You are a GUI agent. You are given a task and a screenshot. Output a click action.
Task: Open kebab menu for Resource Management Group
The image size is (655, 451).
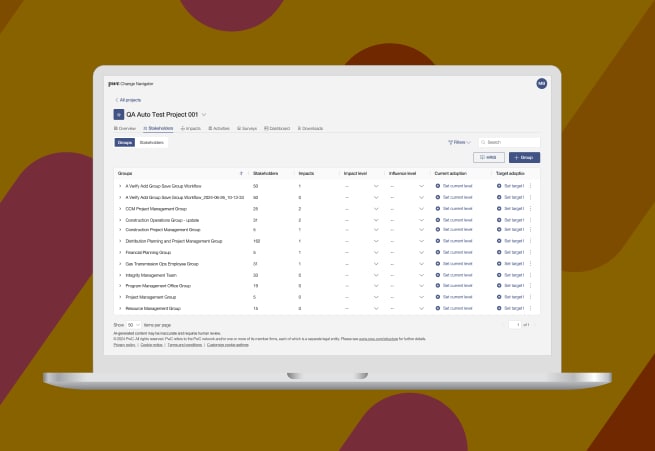coord(530,309)
